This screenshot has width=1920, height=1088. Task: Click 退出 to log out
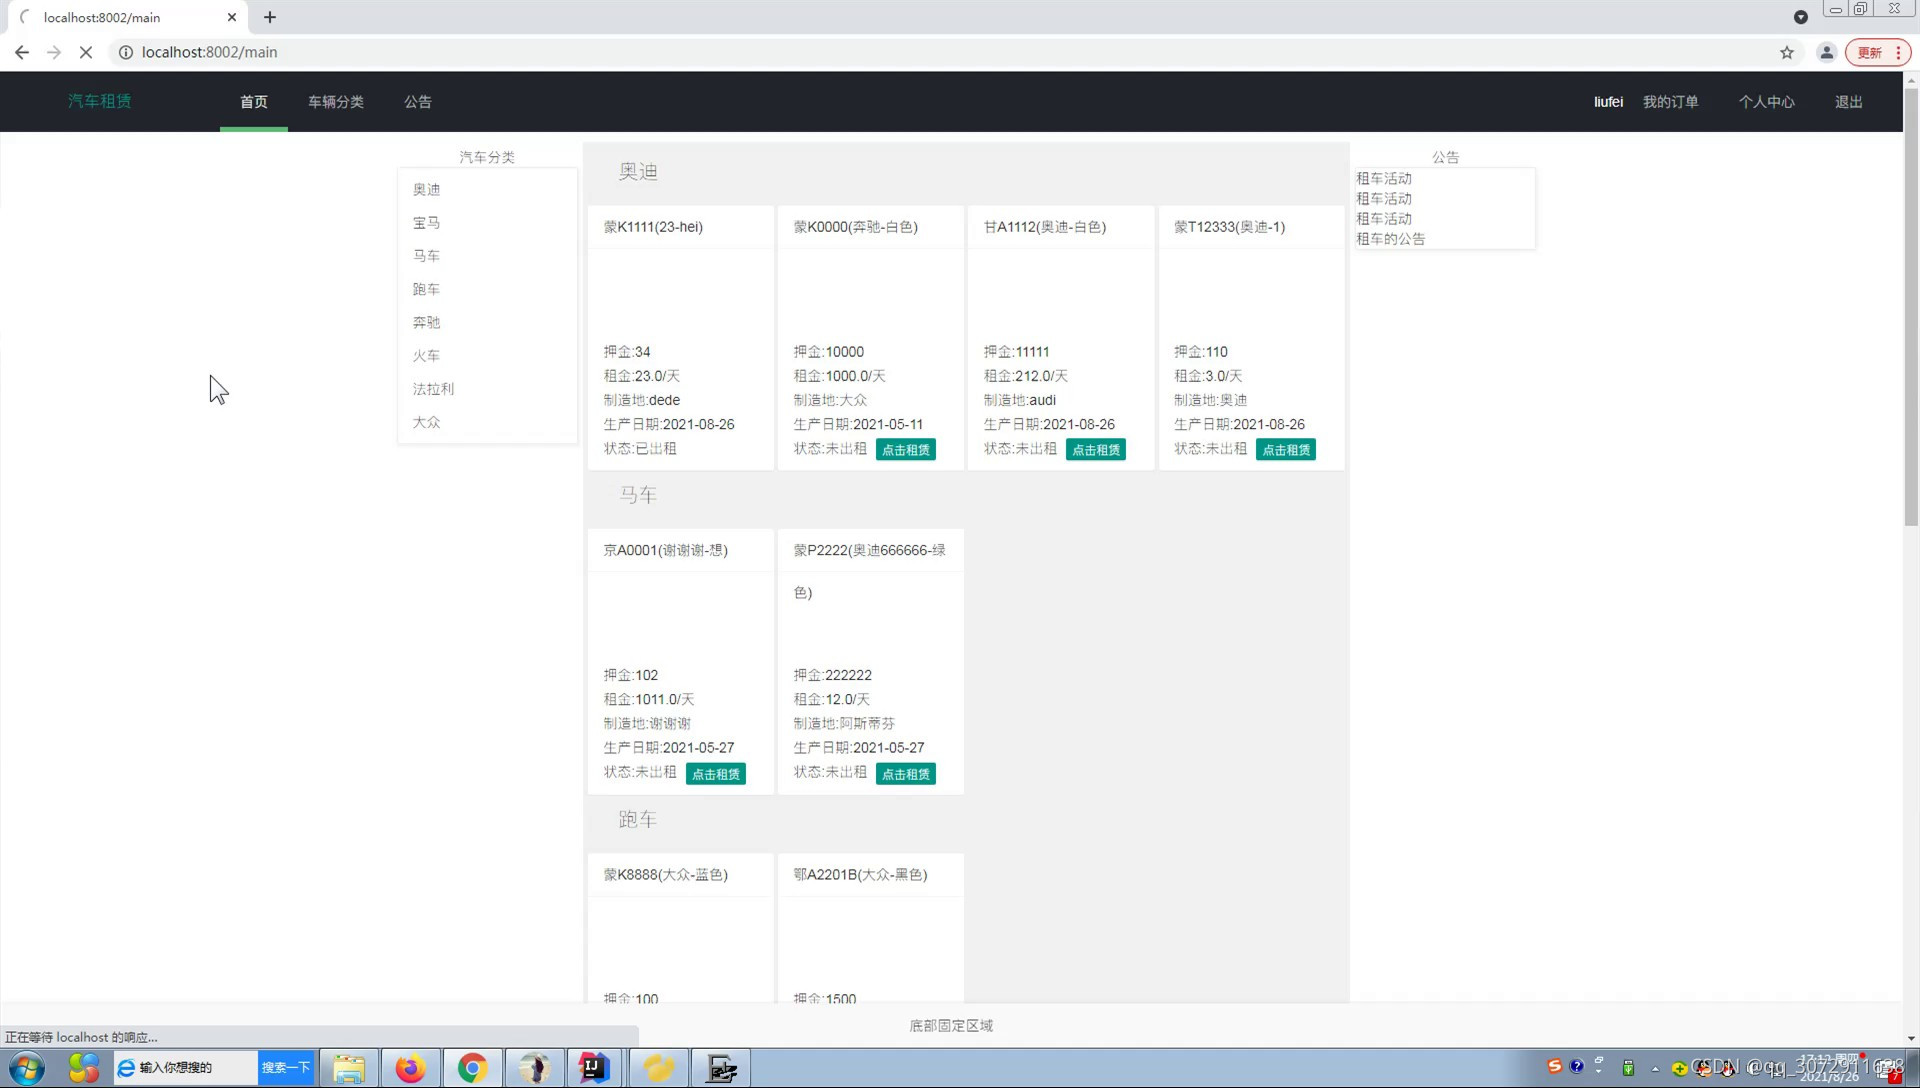coord(1848,102)
